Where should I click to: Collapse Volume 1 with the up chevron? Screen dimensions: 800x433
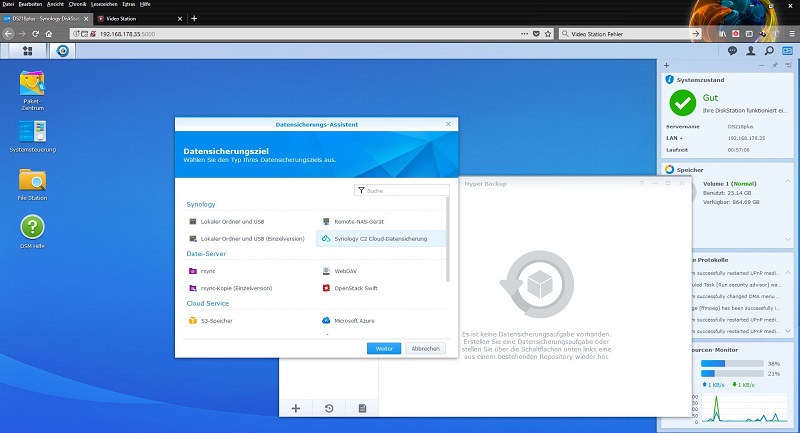tap(788, 182)
